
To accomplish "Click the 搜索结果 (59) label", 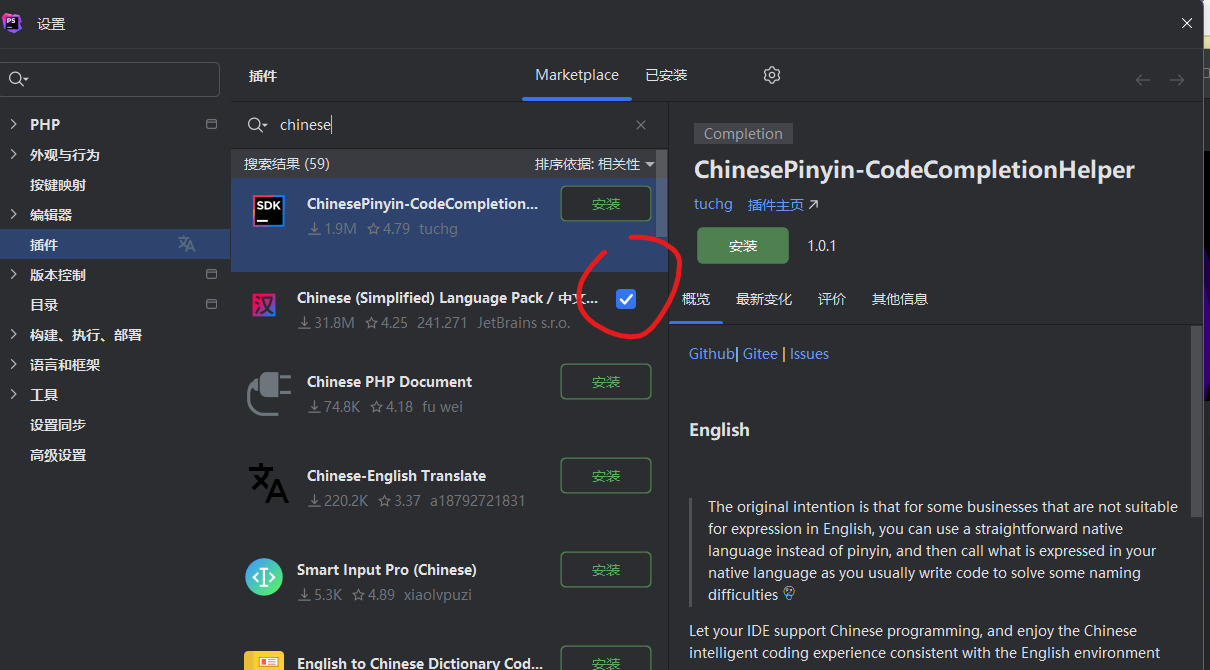I will point(287,163).
